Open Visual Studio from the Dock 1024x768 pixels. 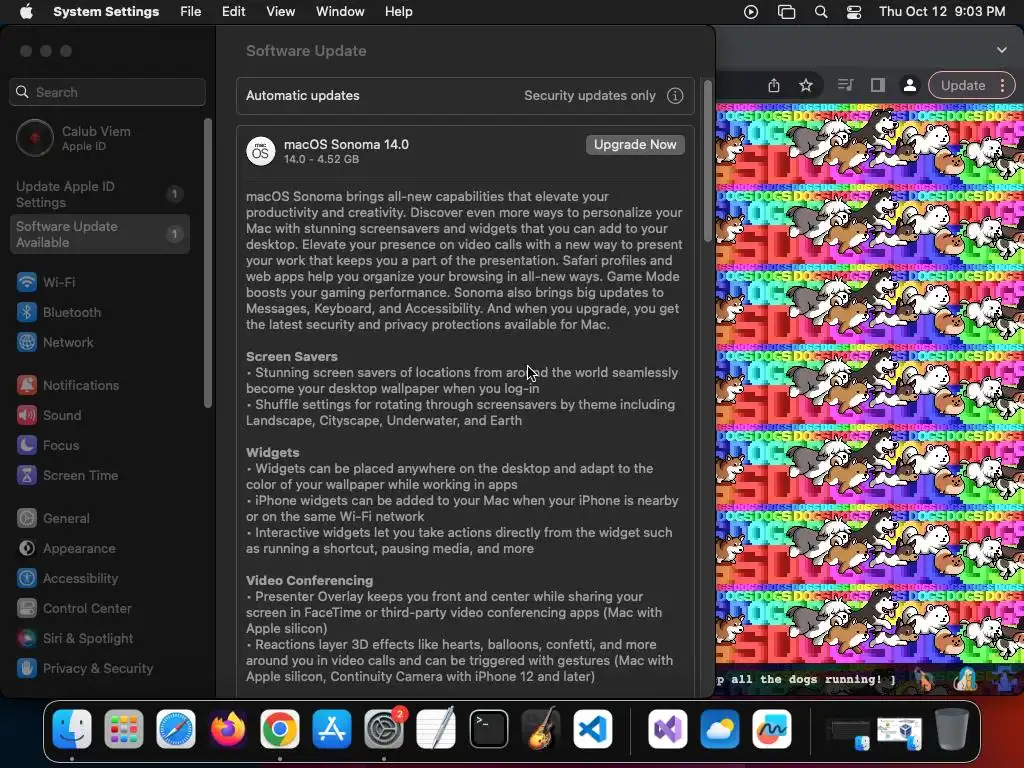(667, 729)
